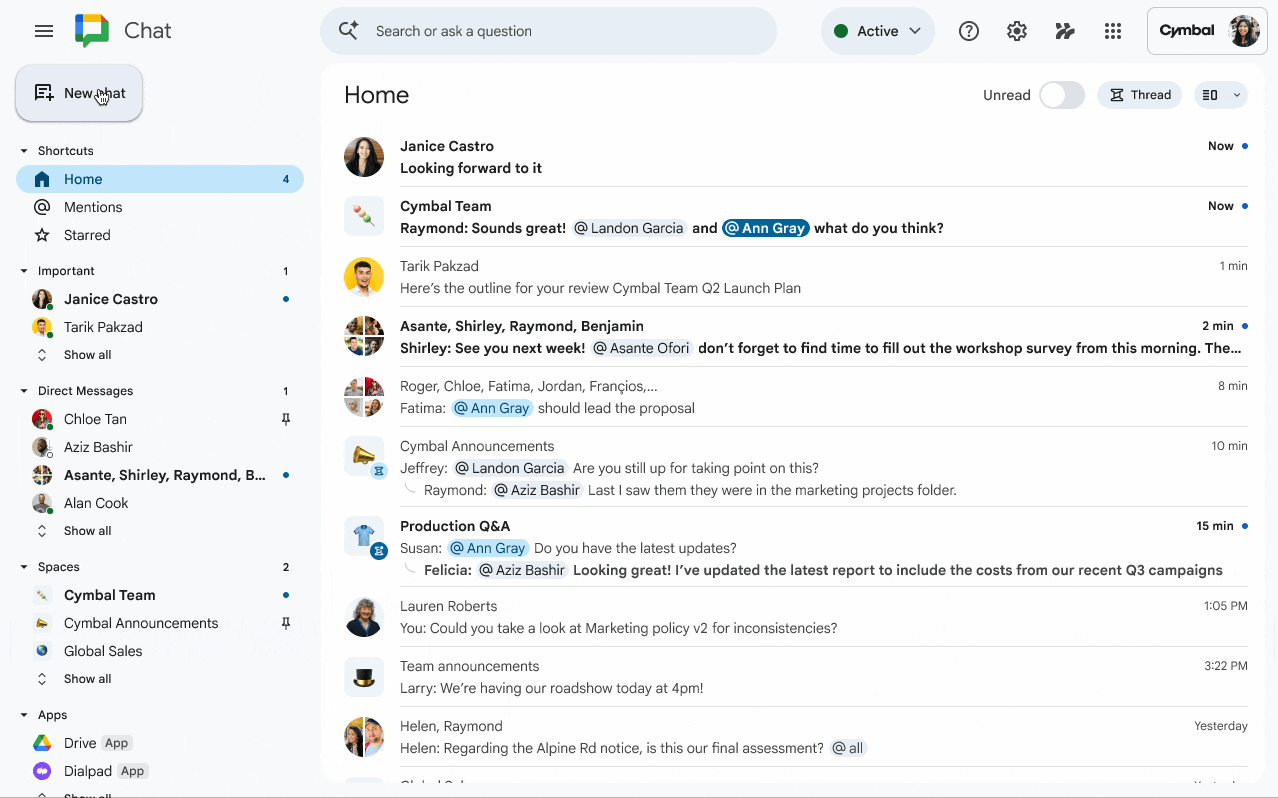This screenshot has height=798, width=1278.
Task: Open the Home shortcut tab
Action: point(82,179)
